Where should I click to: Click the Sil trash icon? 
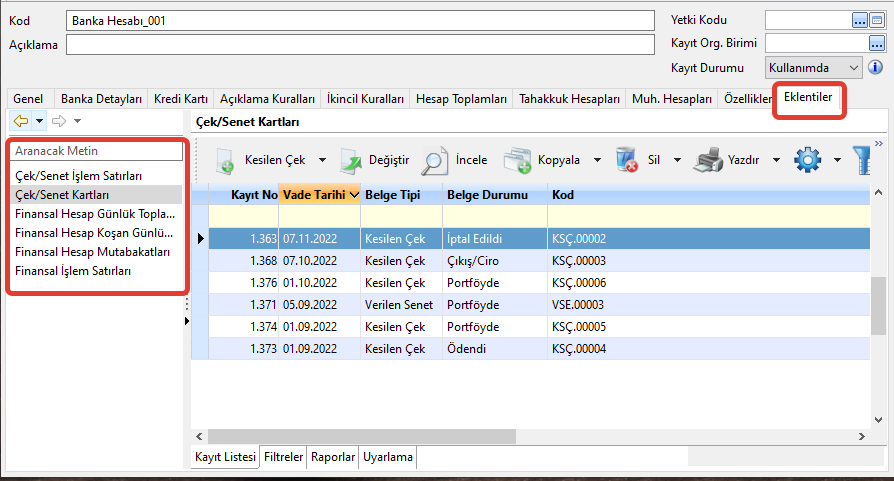tap(627, 160)
